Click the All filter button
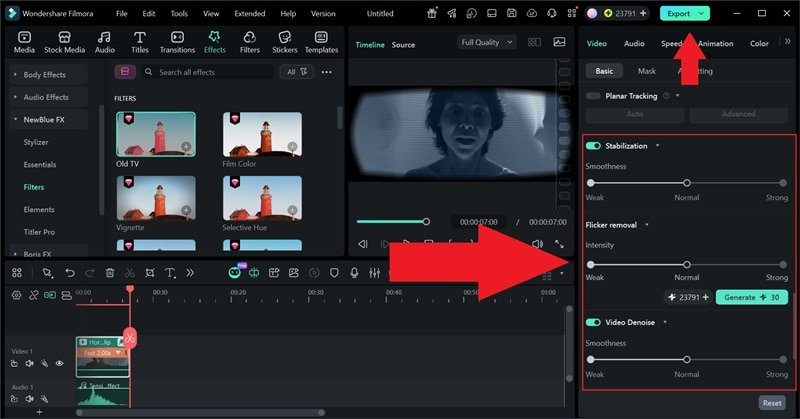Viewport: 800px width, 419px height. 296,72
